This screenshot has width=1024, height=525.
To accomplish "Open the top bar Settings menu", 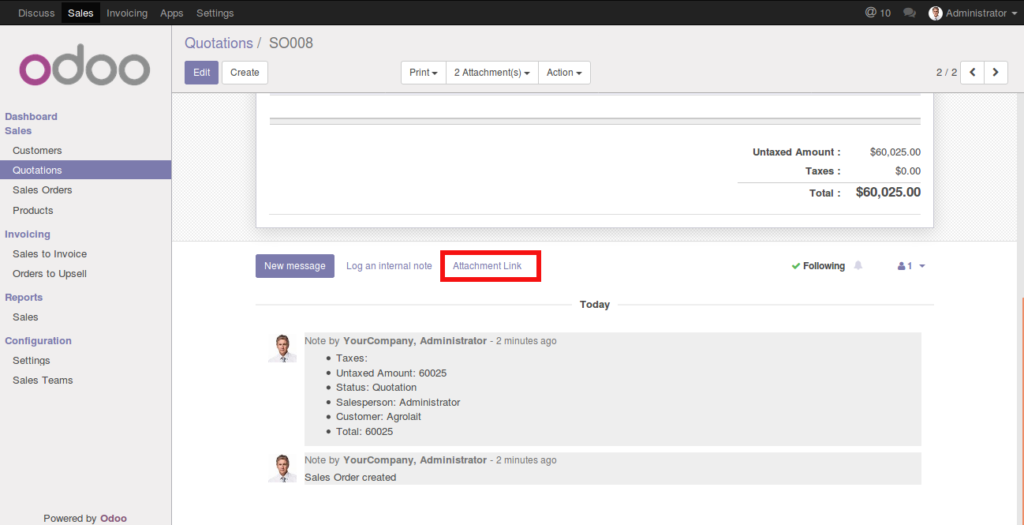I will 215,13.
